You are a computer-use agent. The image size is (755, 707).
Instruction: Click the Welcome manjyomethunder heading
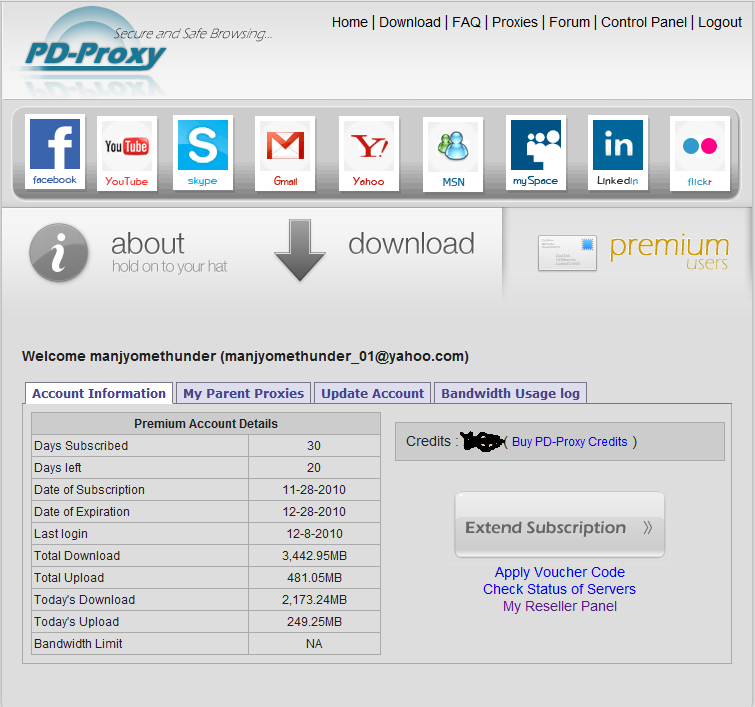point(245,356)
